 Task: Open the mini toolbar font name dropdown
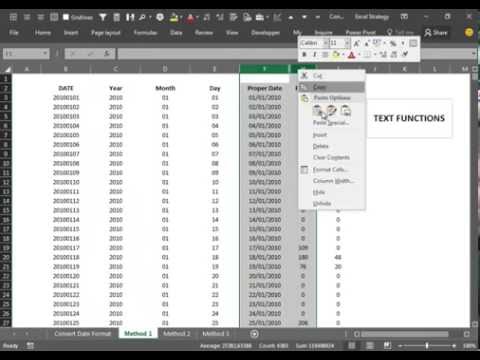click(x=325, y=43)
